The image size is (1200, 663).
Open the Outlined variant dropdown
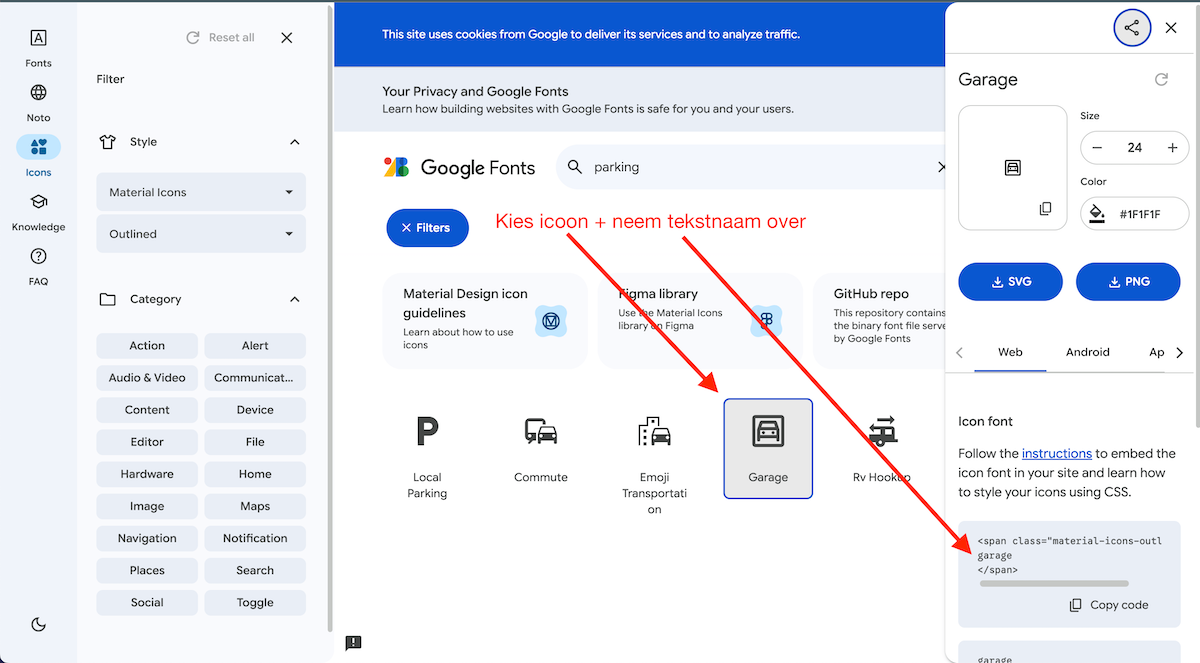[201, 234]
